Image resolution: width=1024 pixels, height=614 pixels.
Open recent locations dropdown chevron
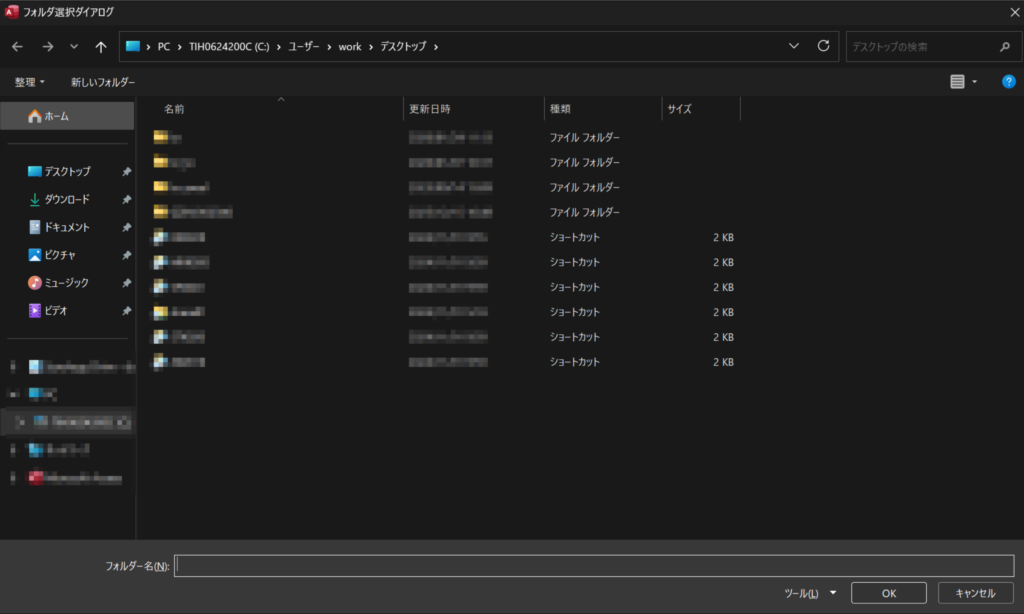74,47
